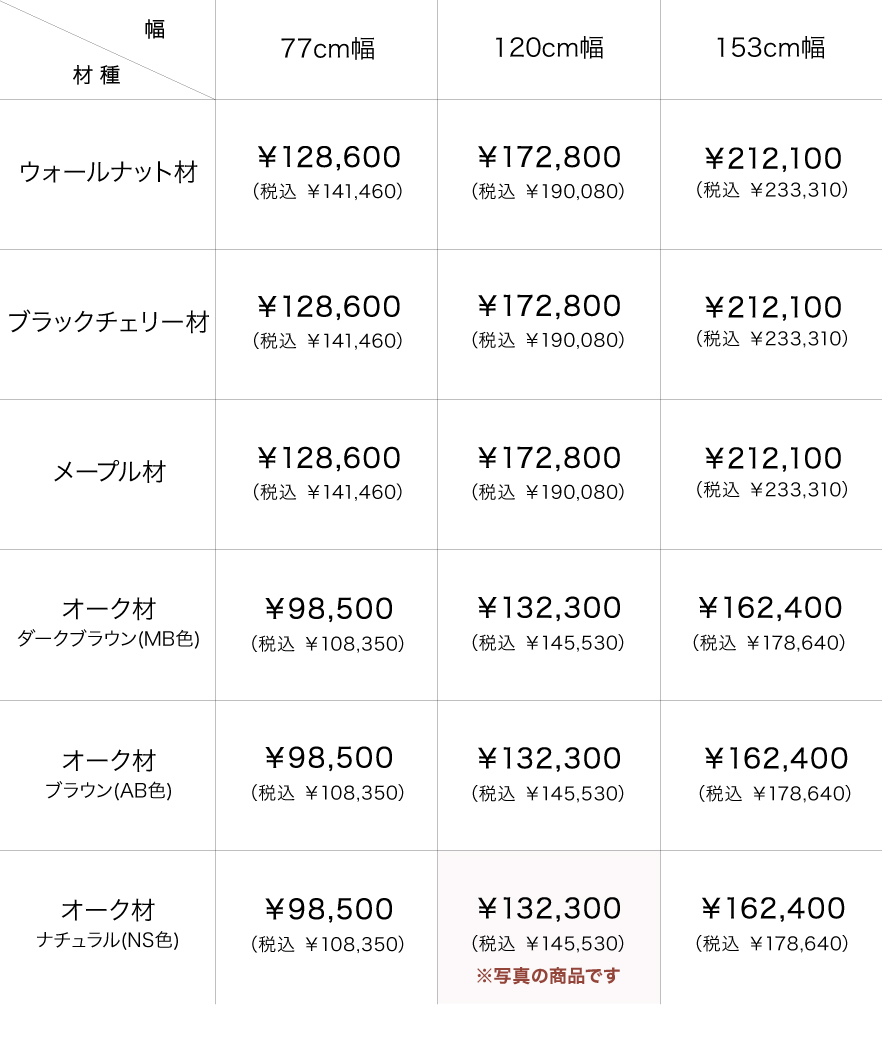Click natural oak 153cm price ¥162,400
The height and width of the screenshot is (1051, 882).
click(772, 909)
